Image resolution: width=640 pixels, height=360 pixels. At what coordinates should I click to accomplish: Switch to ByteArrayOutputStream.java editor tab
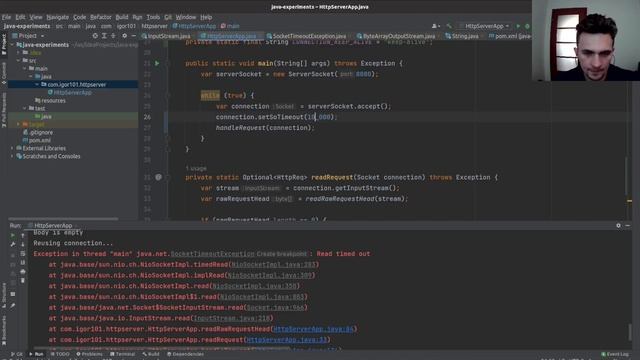pos(396,36)
